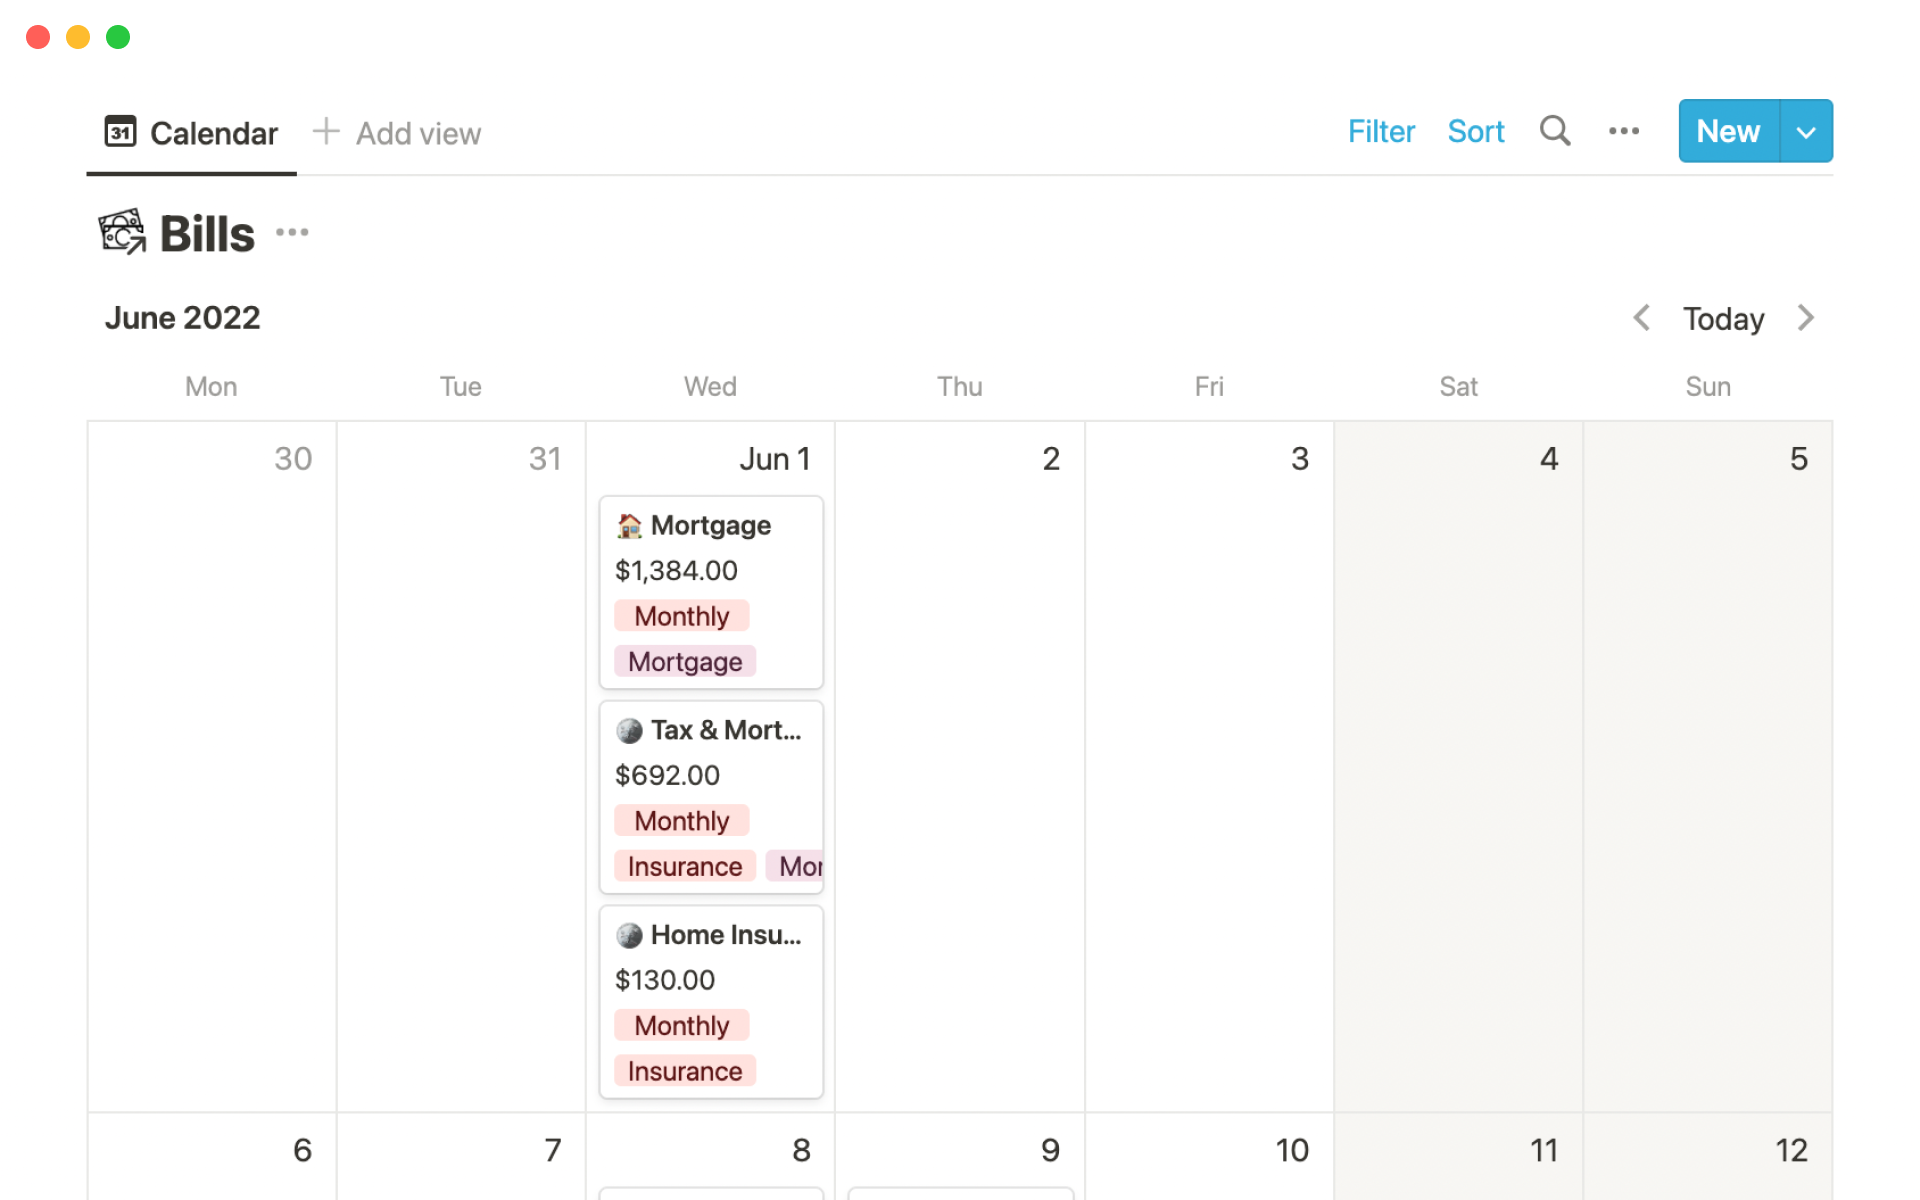This screenshot has width=1920, height=1200.
Task: Click the Bills money icon
Action: pos(122,233)
